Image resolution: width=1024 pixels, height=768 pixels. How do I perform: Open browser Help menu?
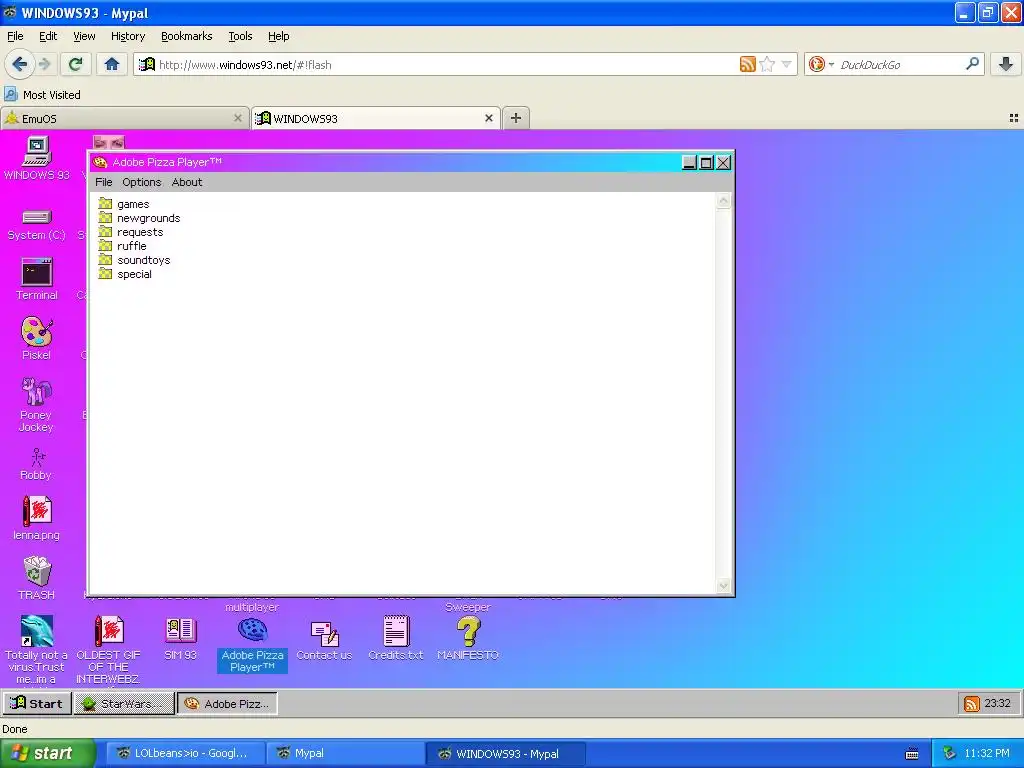pyautogui.click(x=279, y=36)
